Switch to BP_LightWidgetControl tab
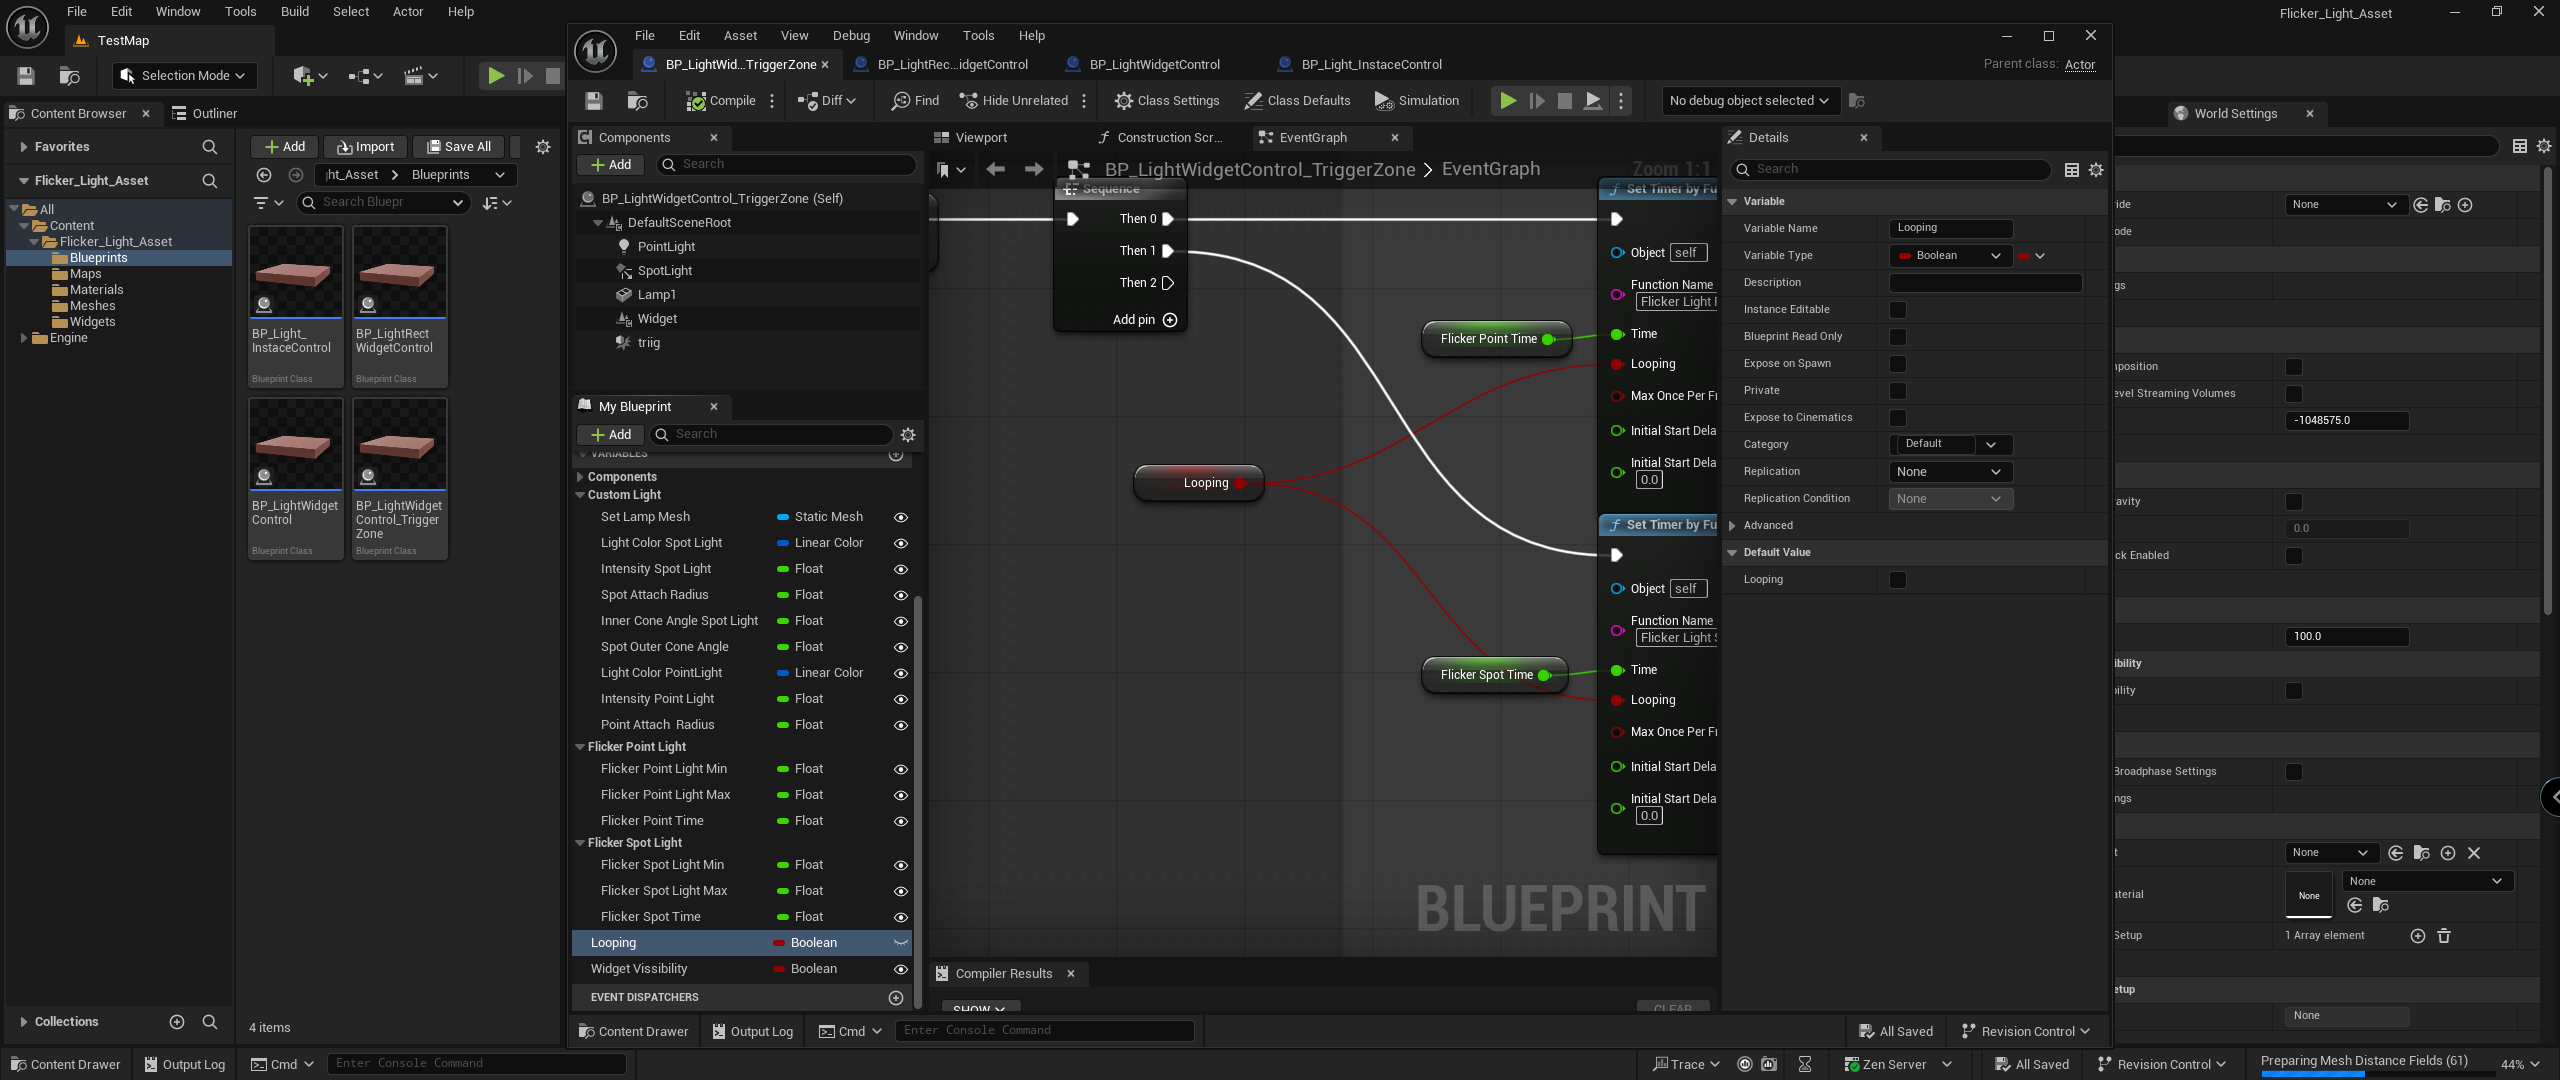This screenshot has width=2560, height=1080. pyautogui.click(x=1154, y=65)
